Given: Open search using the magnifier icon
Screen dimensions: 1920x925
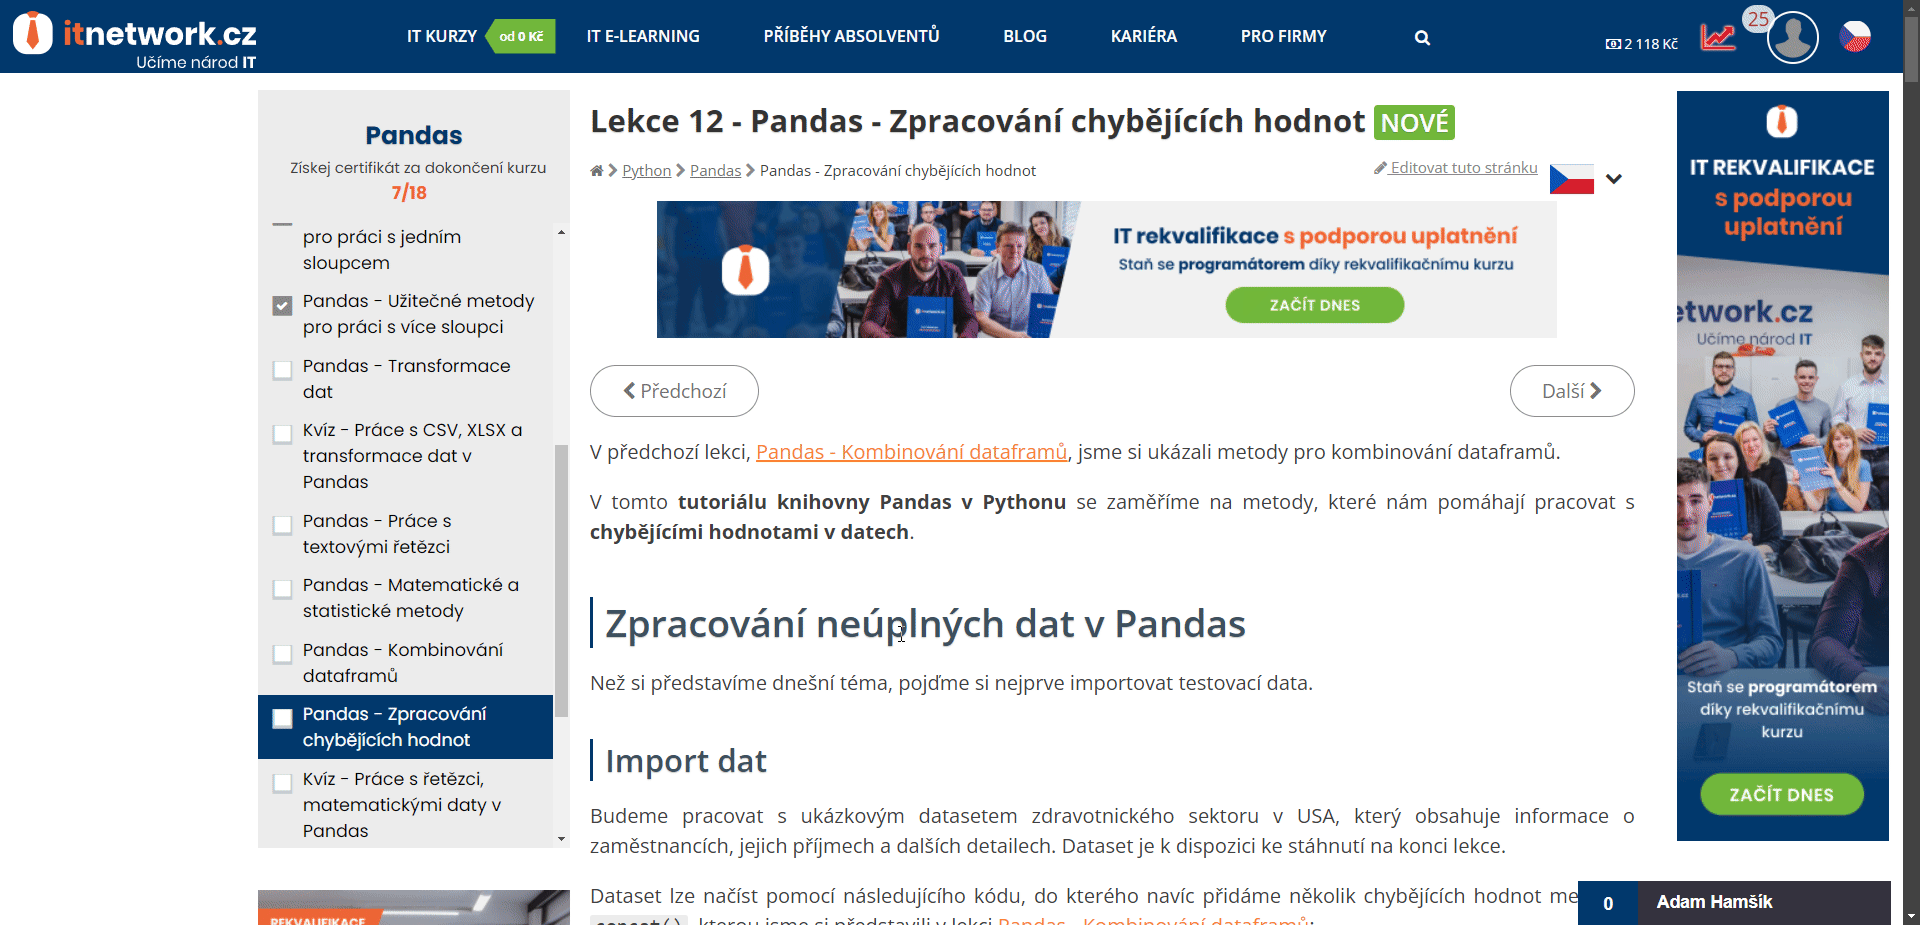Looking at the screenshot, I should 1421,37.
